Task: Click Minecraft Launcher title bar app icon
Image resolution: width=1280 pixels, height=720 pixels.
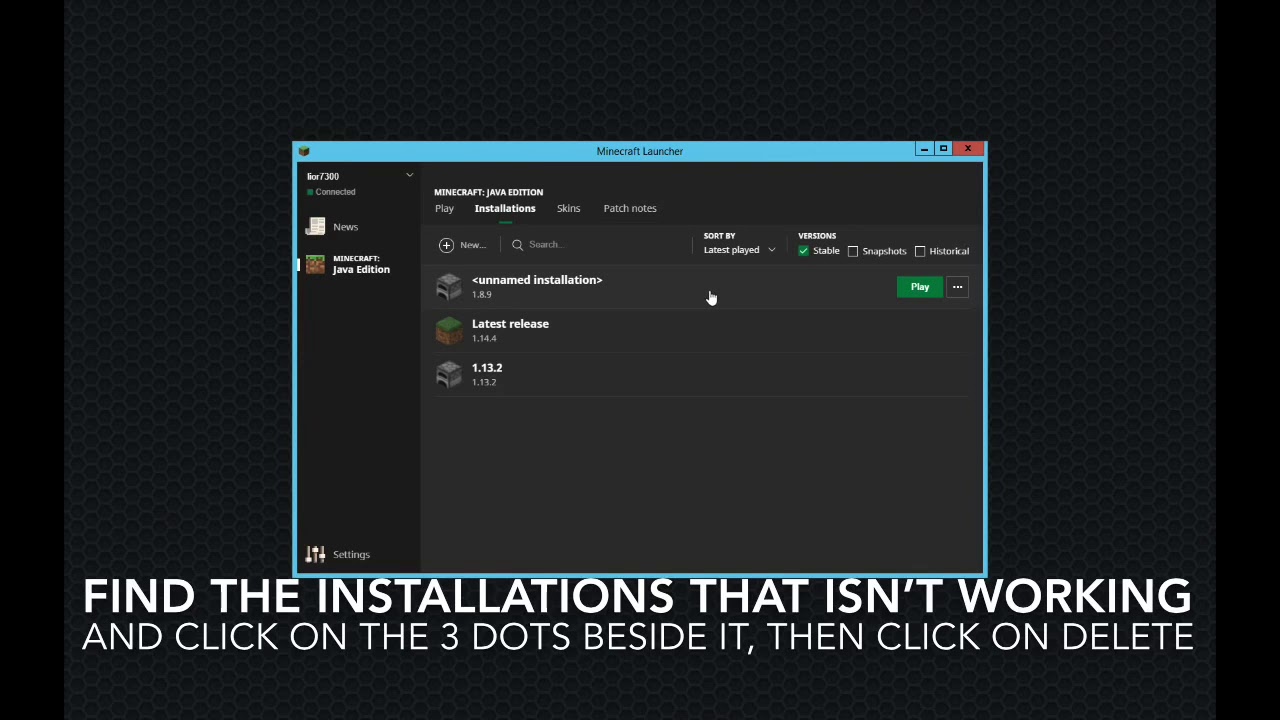Action: pyautogui.click(x=304, y=151)
